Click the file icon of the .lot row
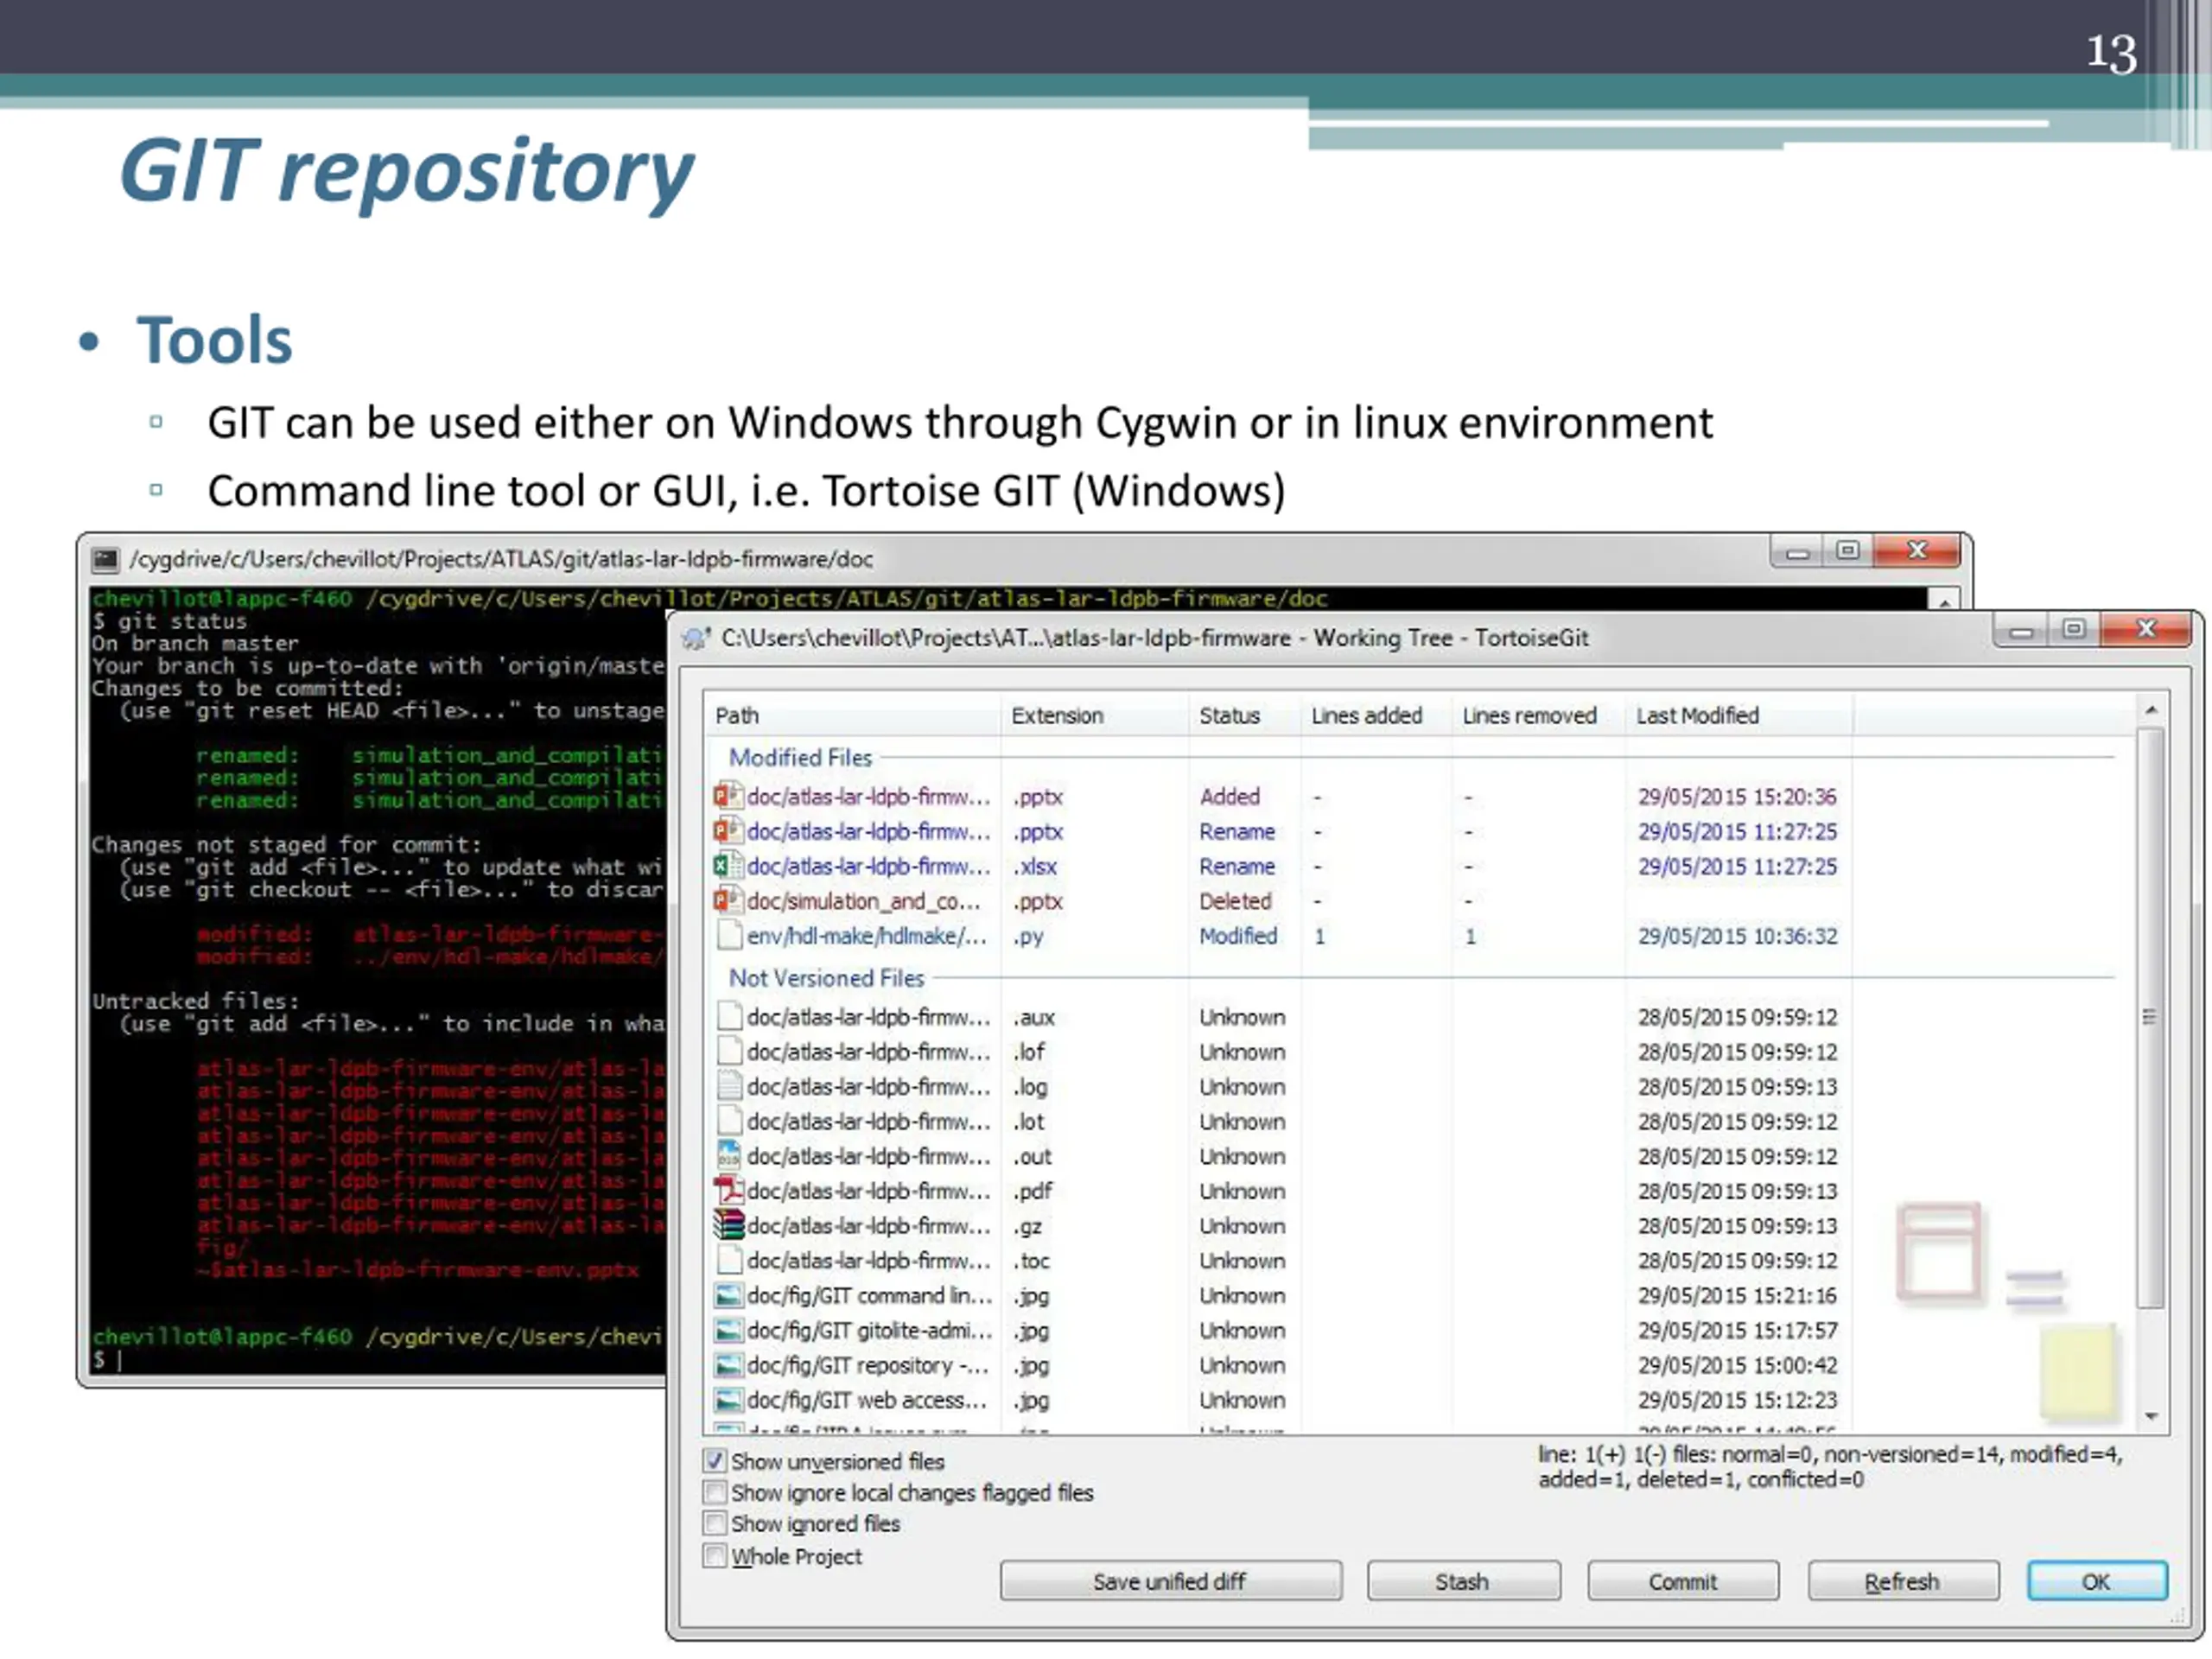The width and height of the screenshot is (2212, 1659). 730,1121
